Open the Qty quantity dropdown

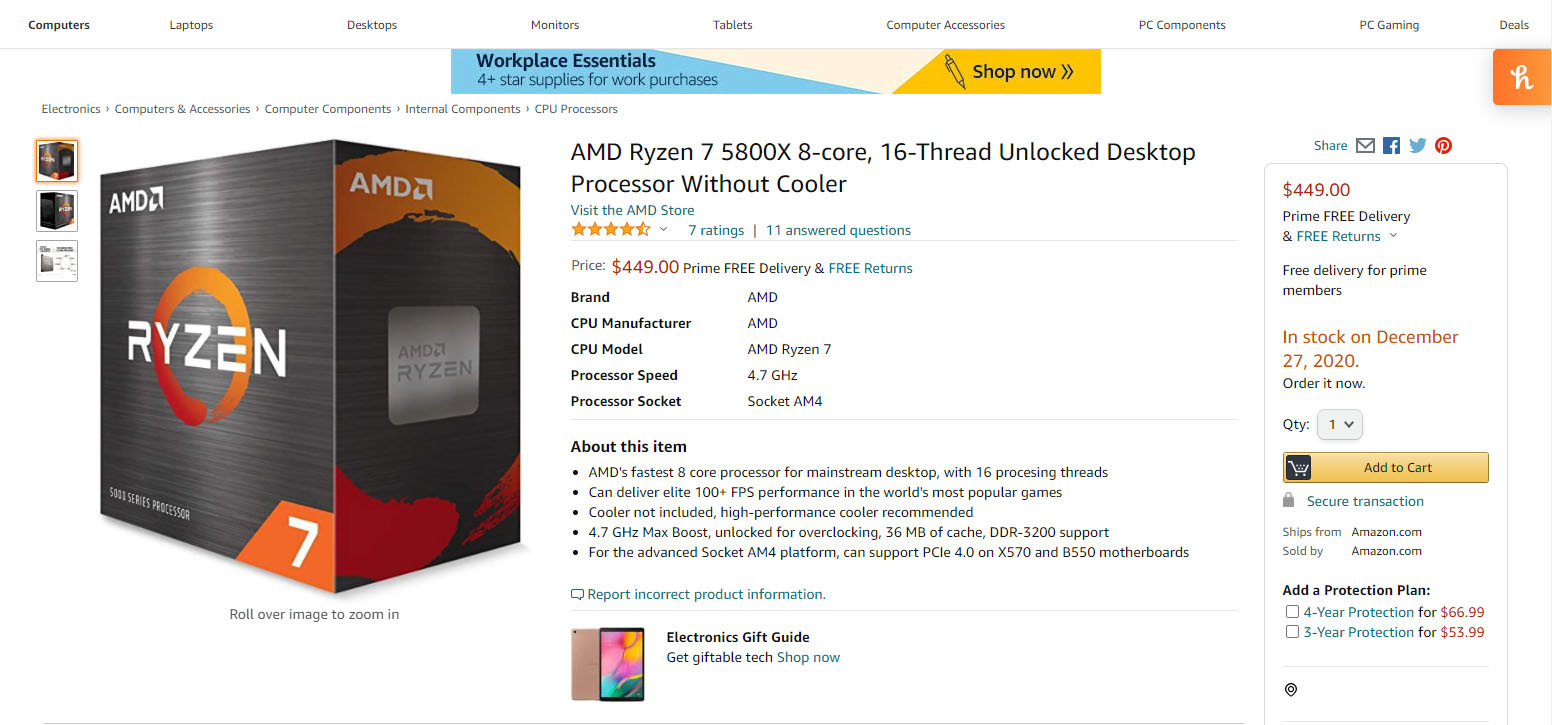1340,424
